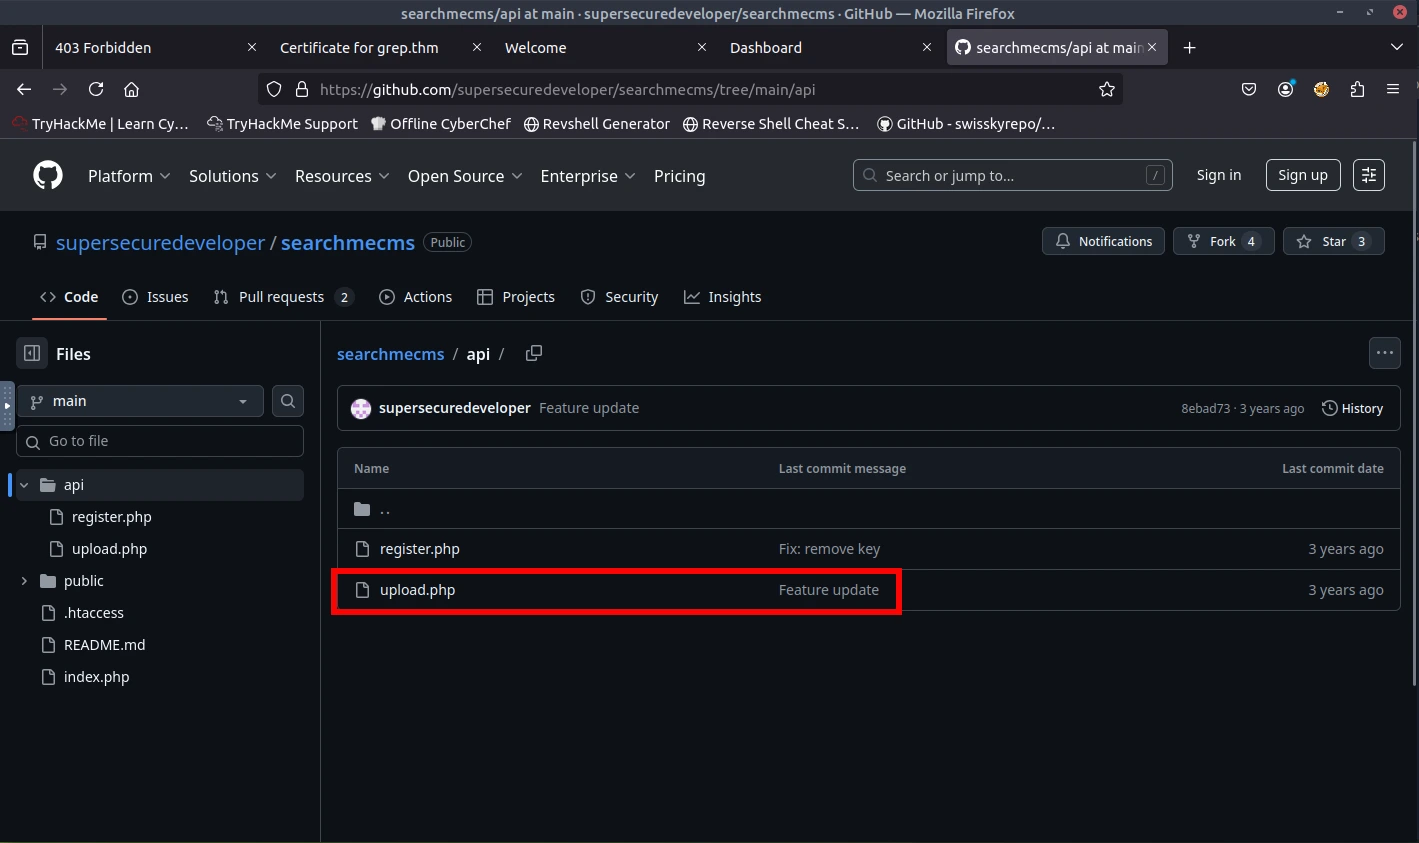The width and height of the screenshot is (1419, 843).
Task: Open the Security repository tab
Action: [619, 297]
